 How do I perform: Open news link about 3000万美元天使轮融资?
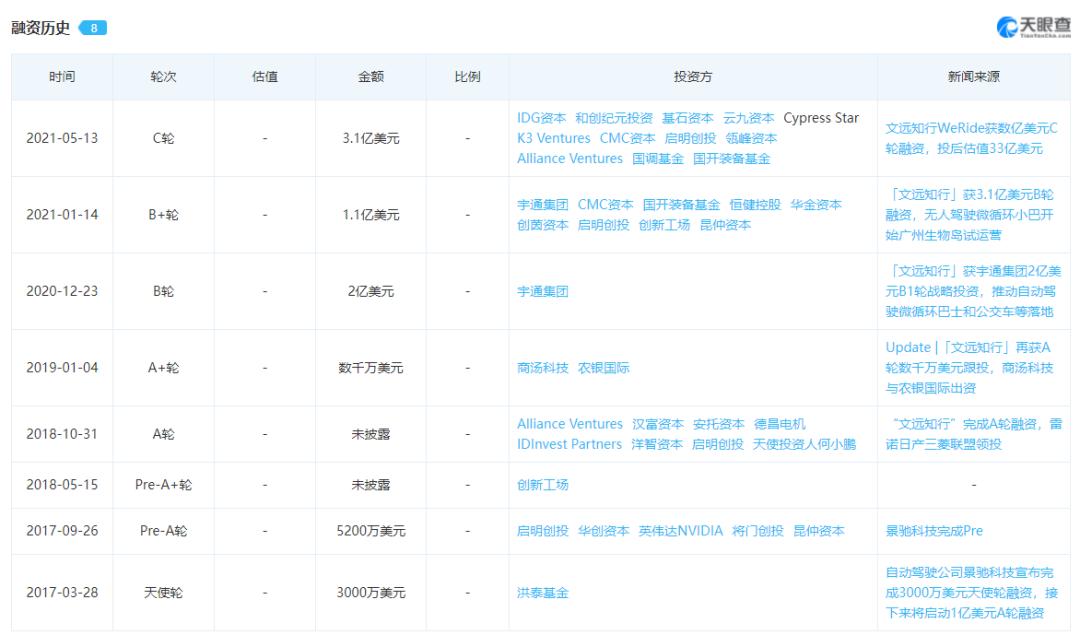click(971, 592)
